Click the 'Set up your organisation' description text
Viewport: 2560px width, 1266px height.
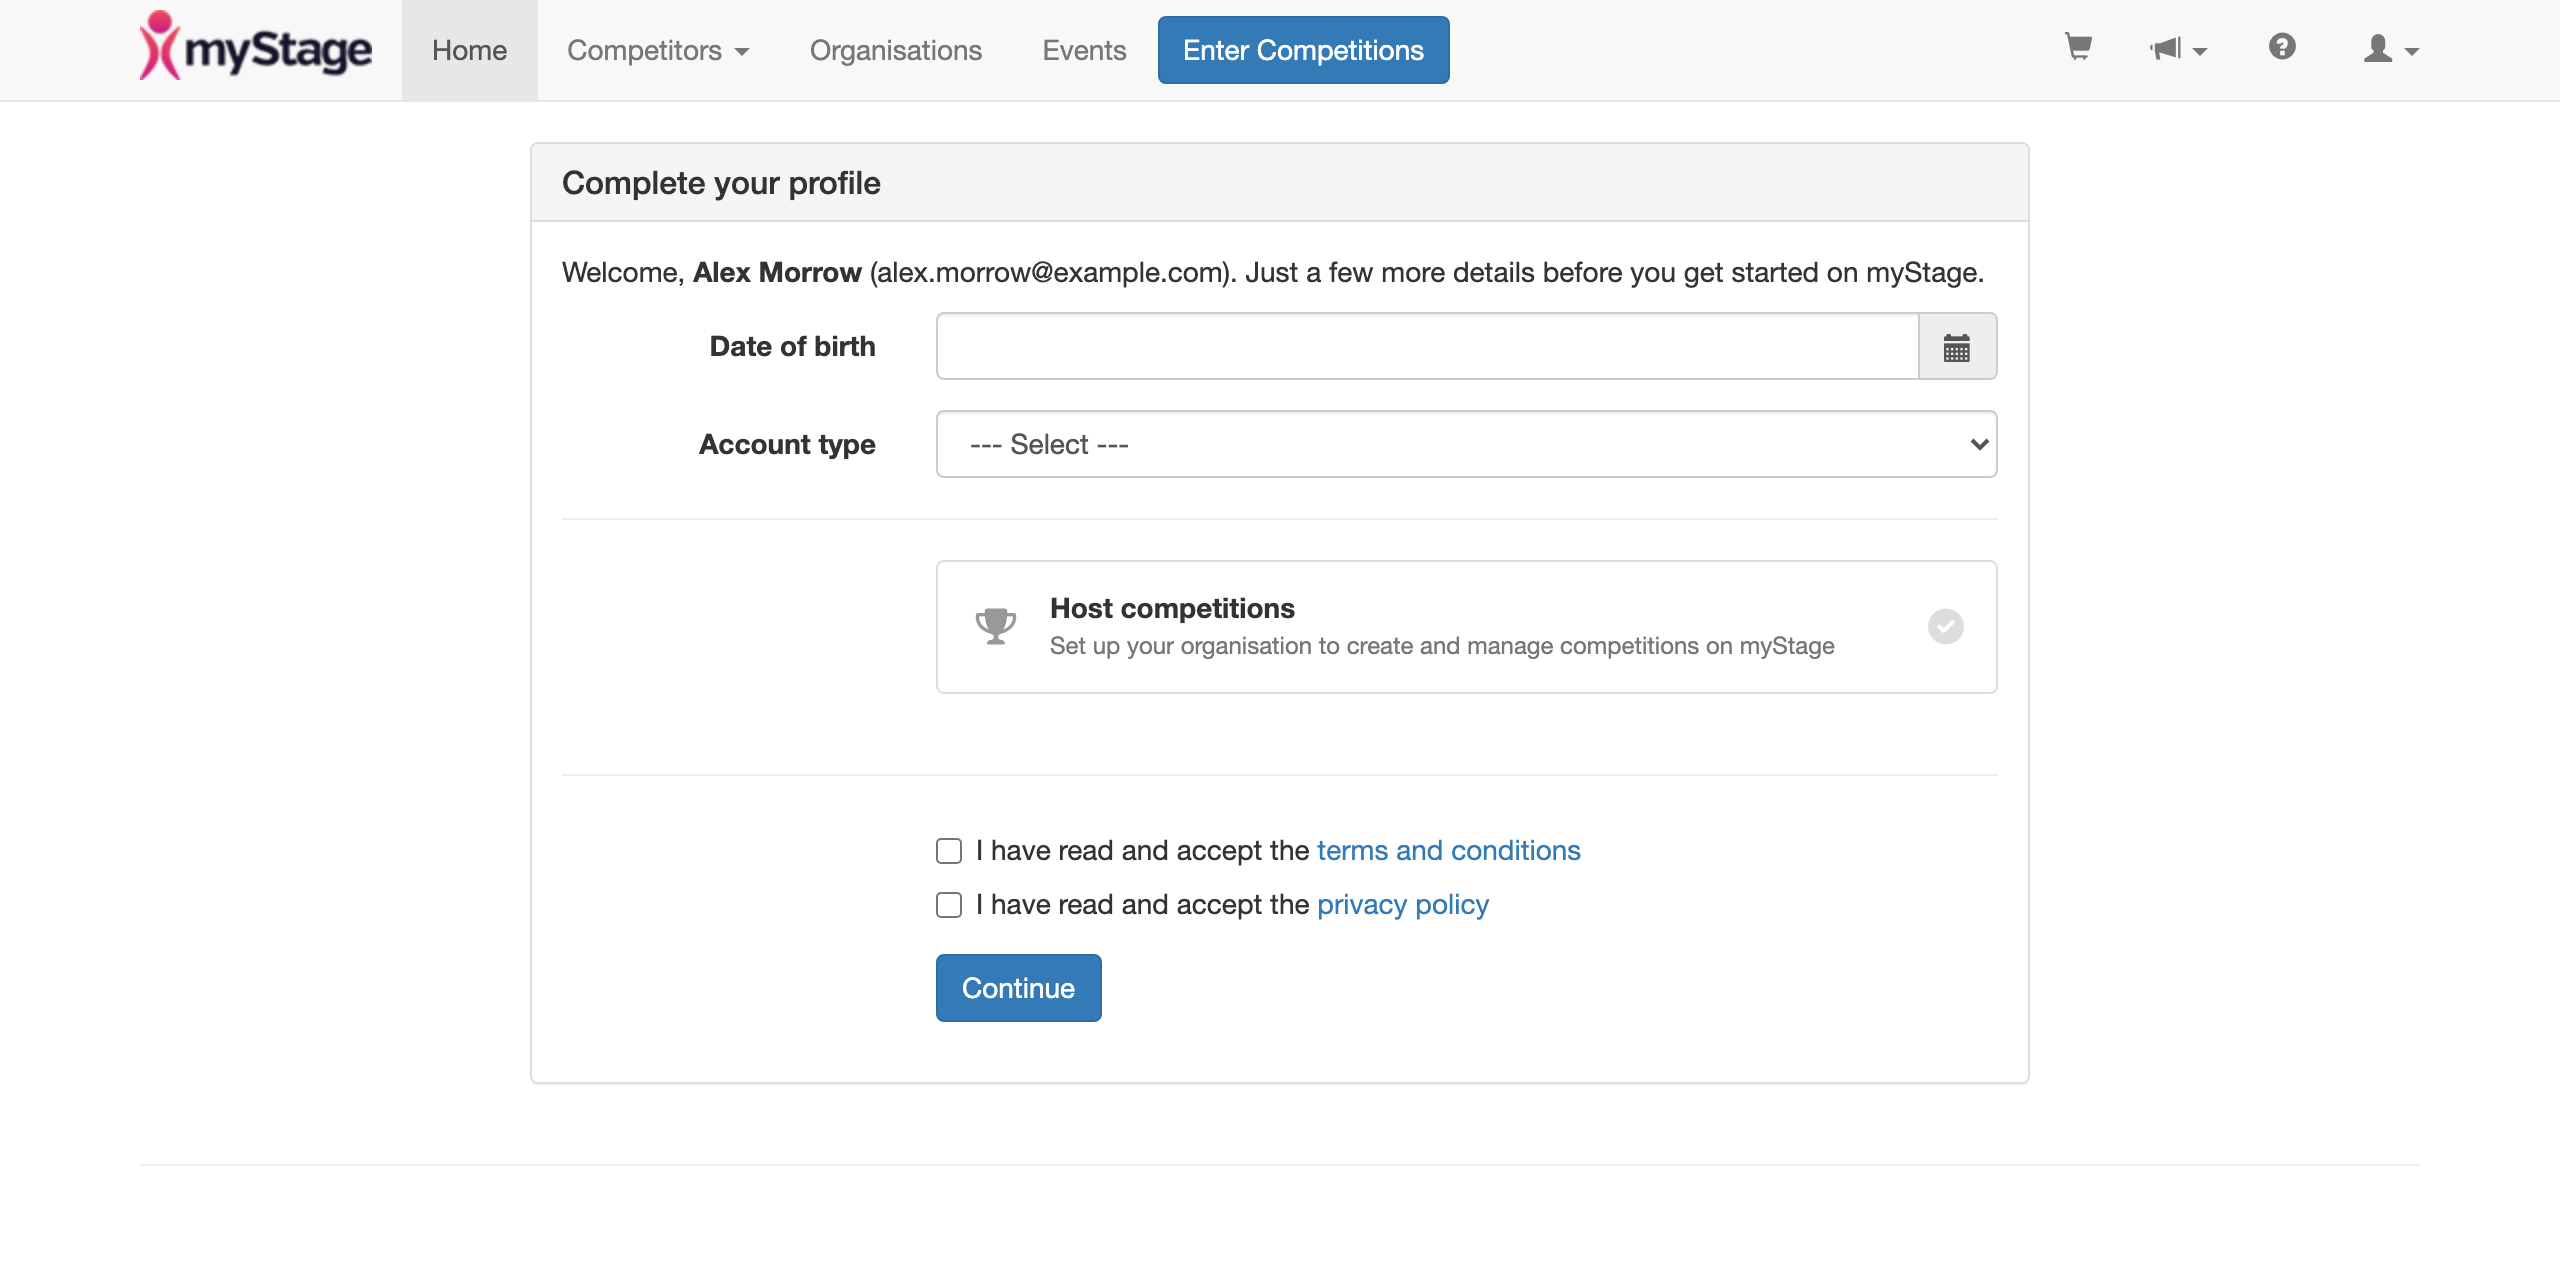point(1442,646)
